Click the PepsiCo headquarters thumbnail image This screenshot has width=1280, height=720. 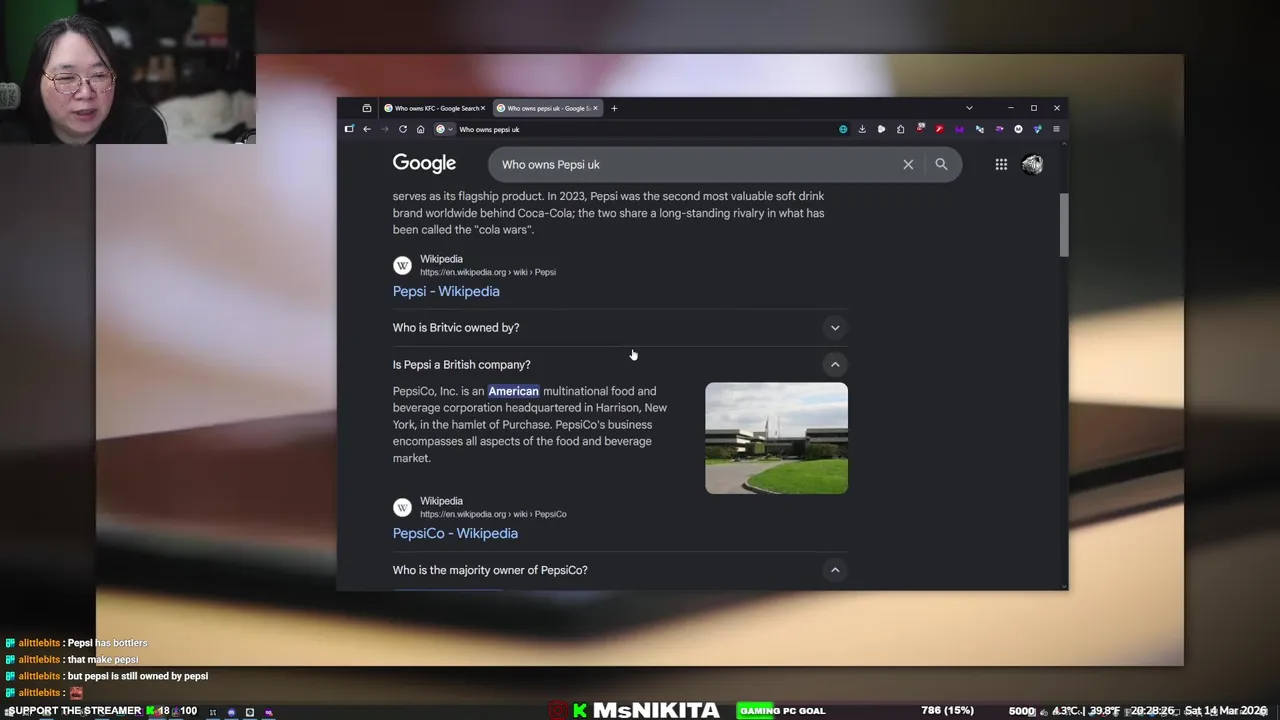[776, 438]
